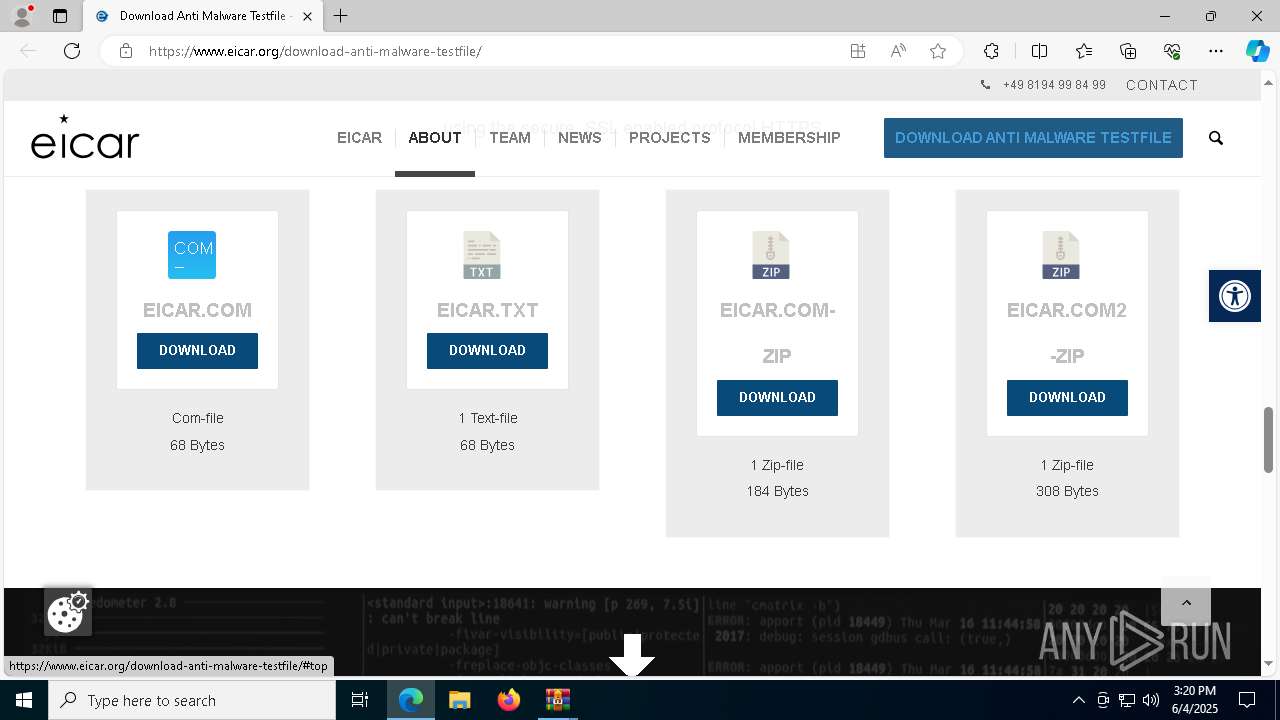Reload the page with the refresh icon
1280x720 pixels.
pos(72,51)
